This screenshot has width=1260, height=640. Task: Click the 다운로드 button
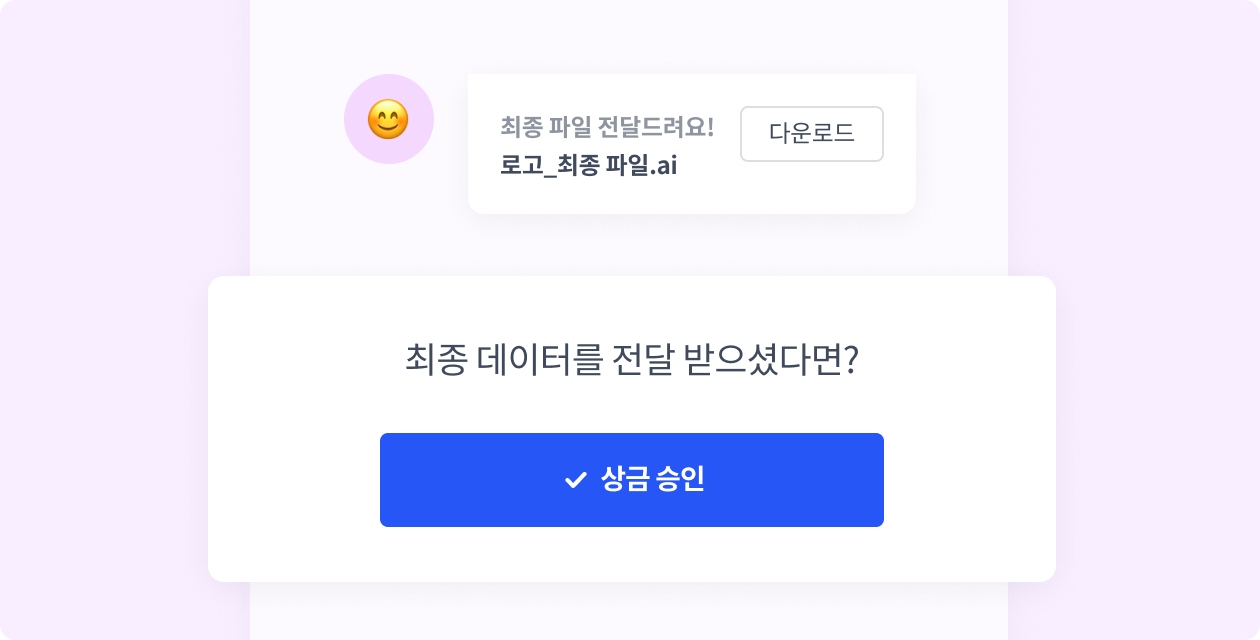click(x=812, y=133)
